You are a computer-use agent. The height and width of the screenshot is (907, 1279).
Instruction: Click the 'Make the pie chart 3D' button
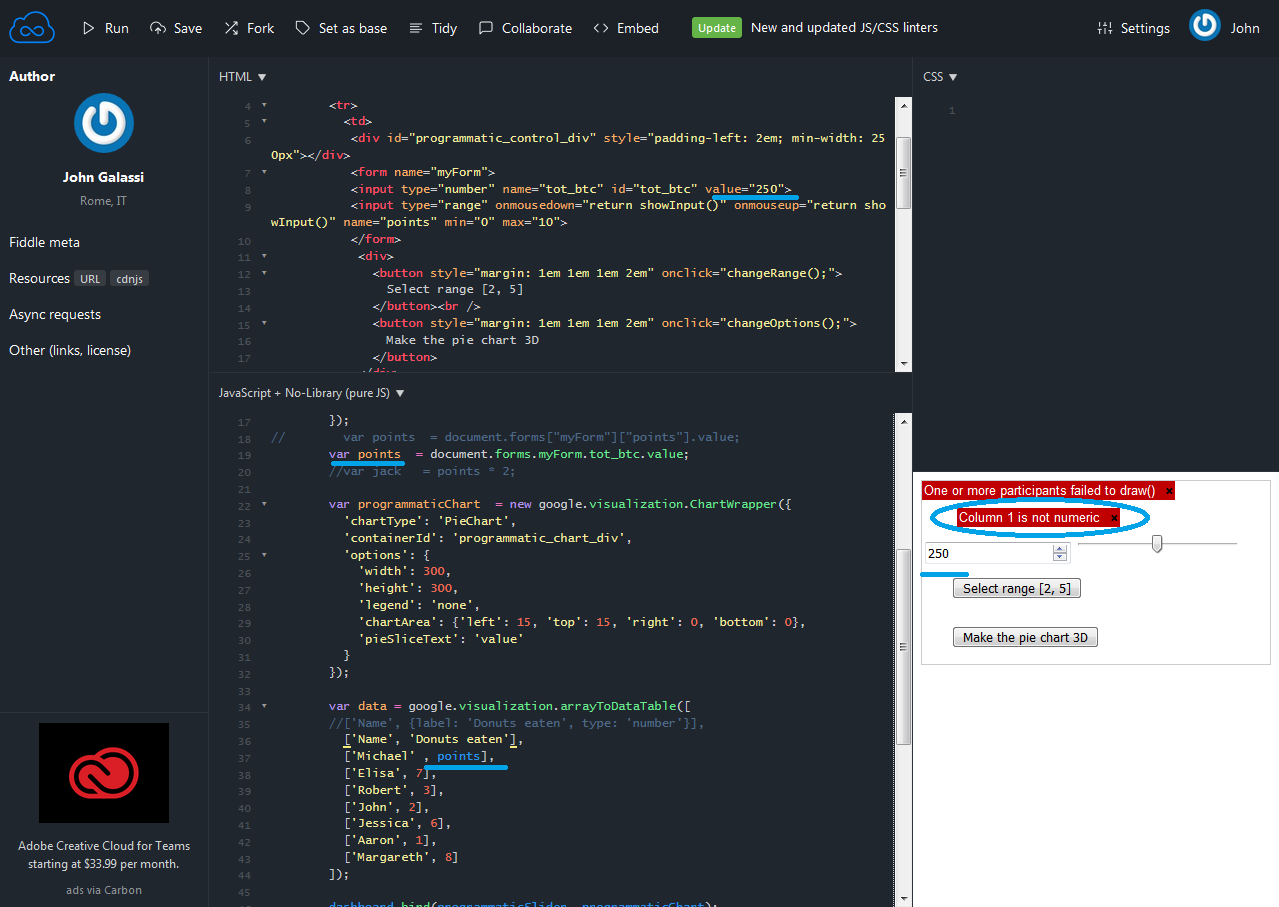click(1025, 637)
